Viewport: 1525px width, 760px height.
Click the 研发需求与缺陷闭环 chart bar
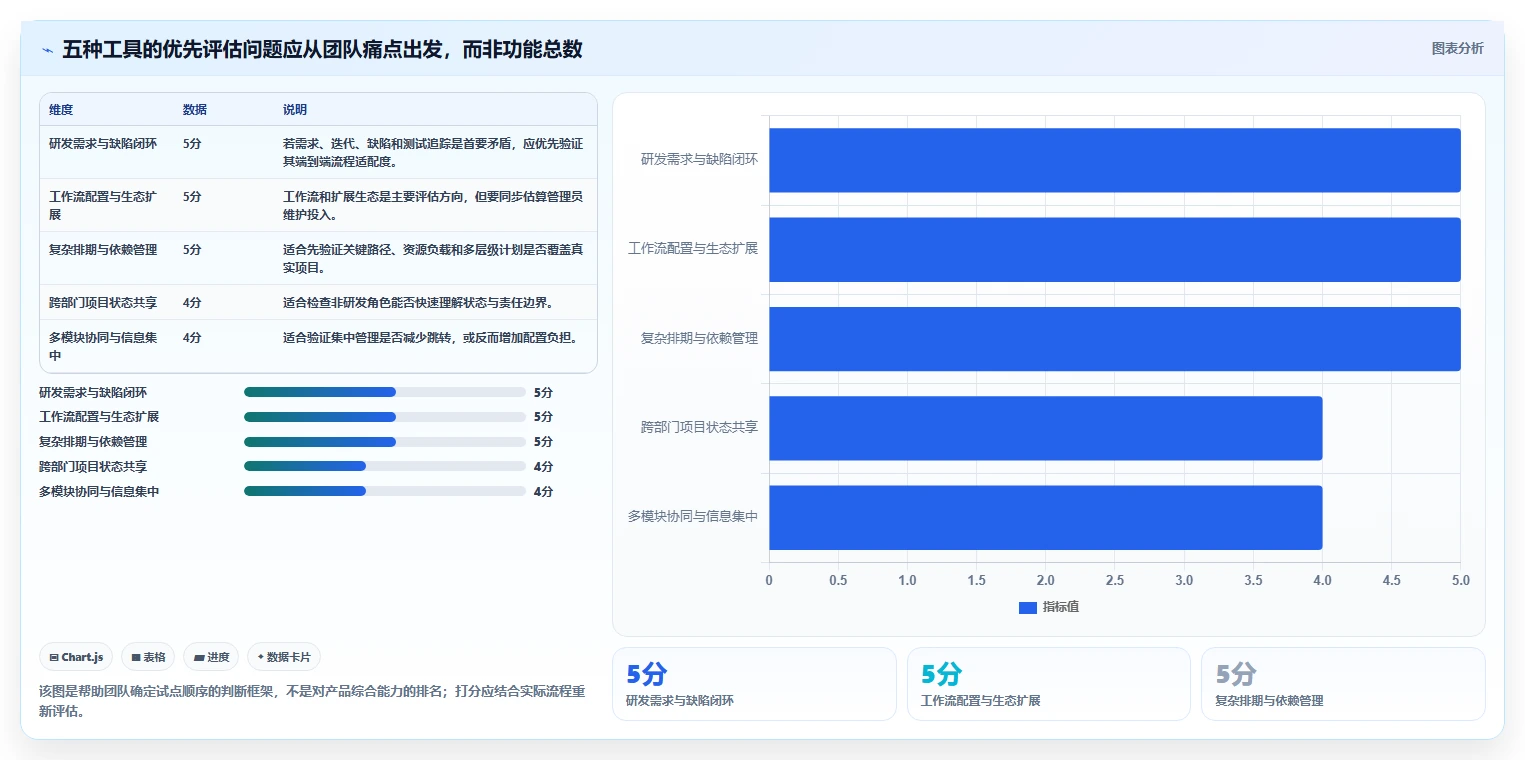pyautogui.click(x=1114, y=160)
